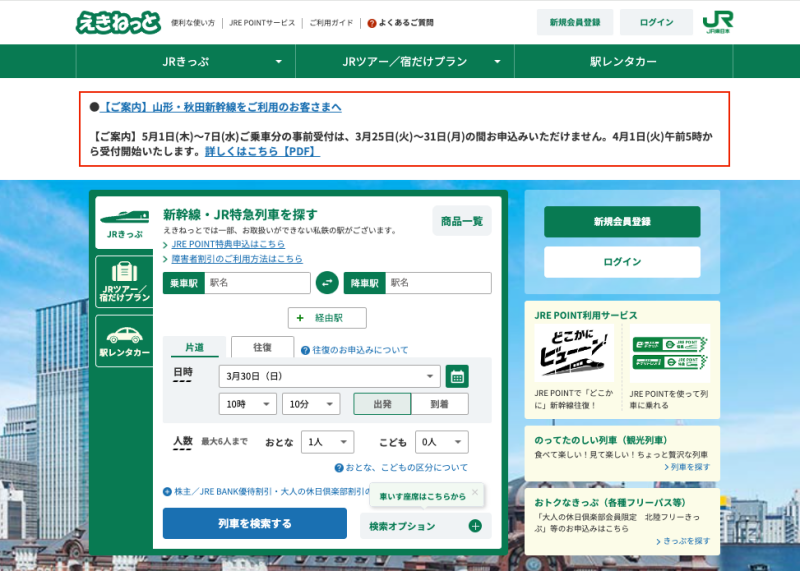
Task: Open the ご利用ガイド header link
Action: [x=331, y=23]
